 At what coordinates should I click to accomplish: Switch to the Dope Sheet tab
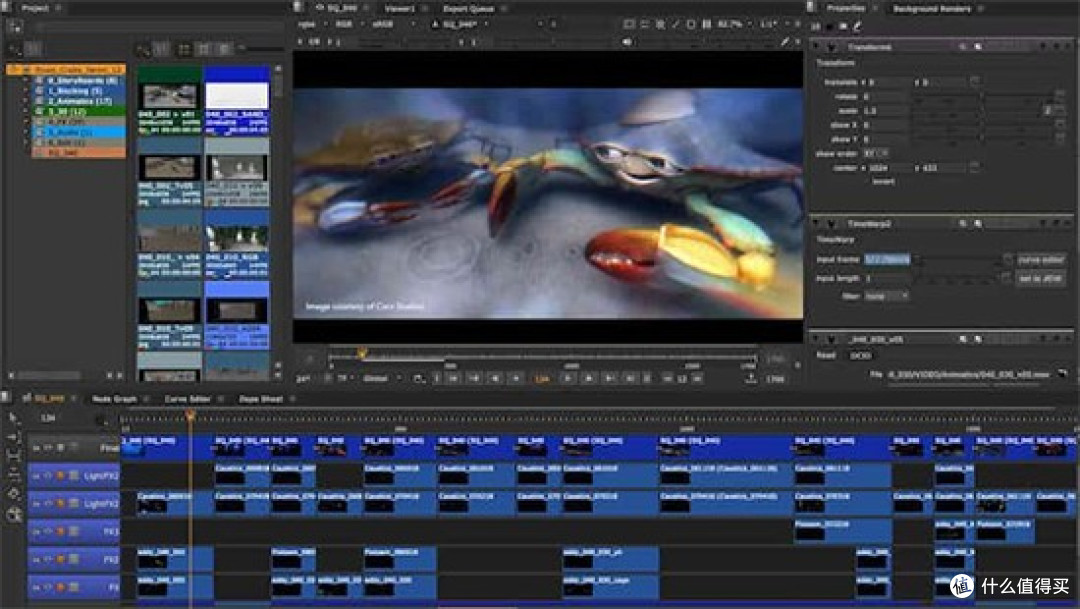point(260,399)
